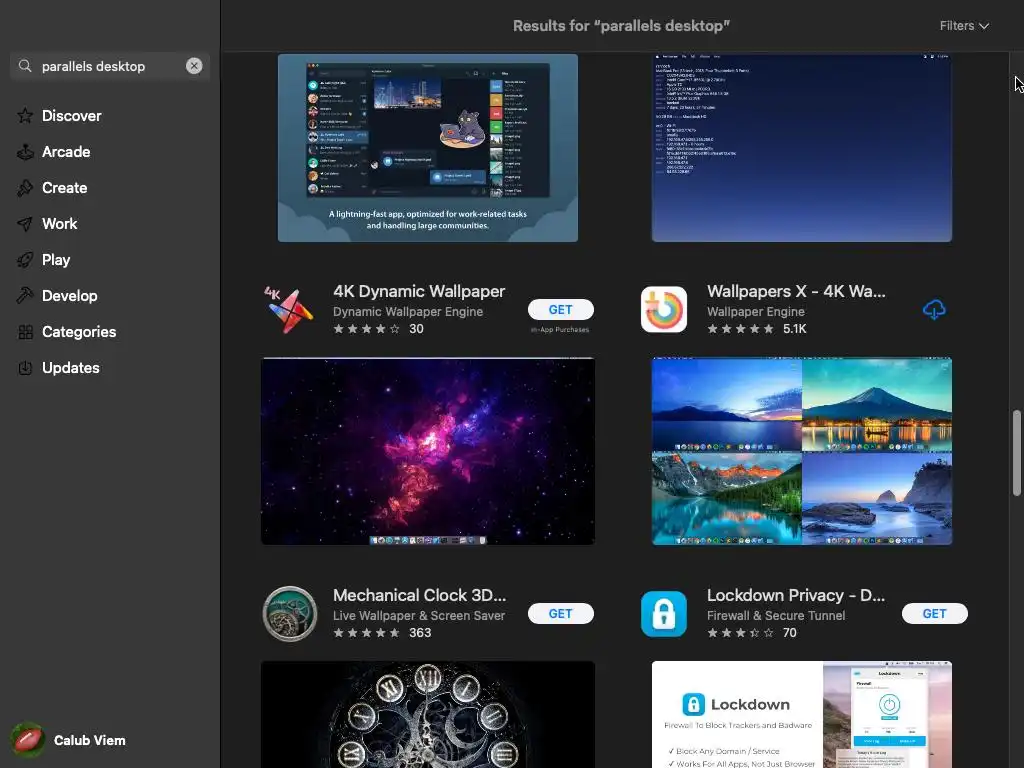Go to the Create section

[64, 187]
